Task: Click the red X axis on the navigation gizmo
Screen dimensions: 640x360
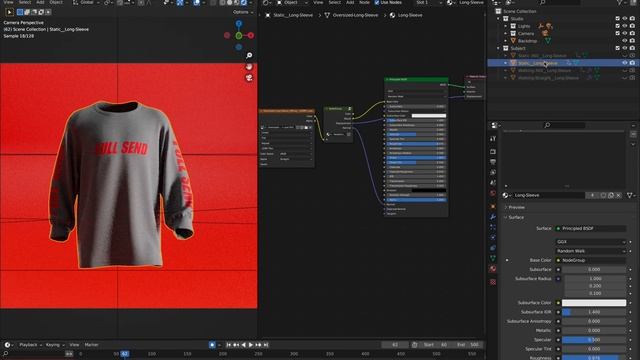Action: pyautogui.click(x=251, y=36)
